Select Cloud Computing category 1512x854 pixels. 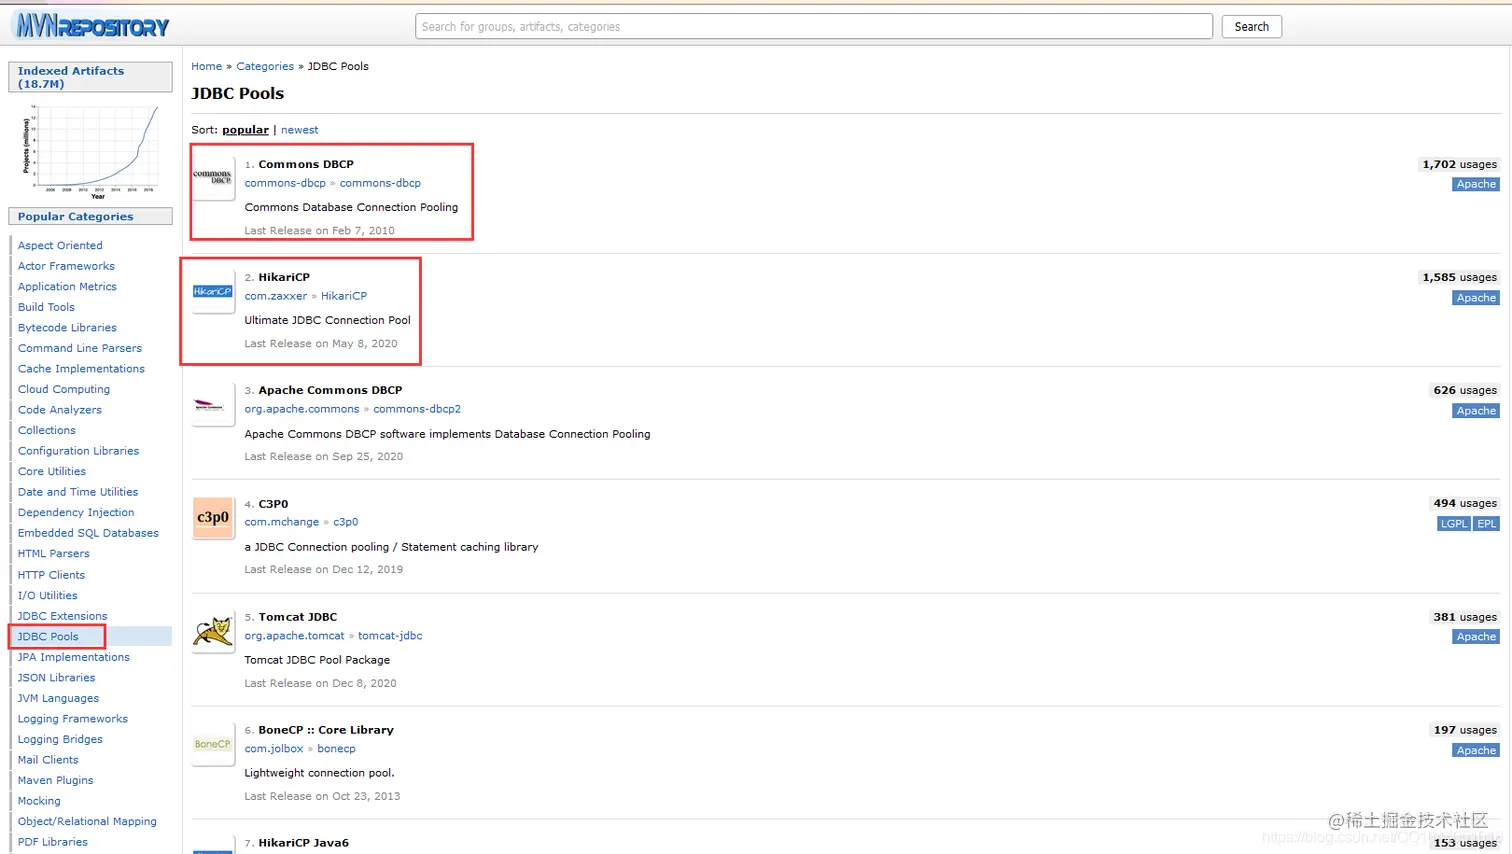[x=64, y=389]
